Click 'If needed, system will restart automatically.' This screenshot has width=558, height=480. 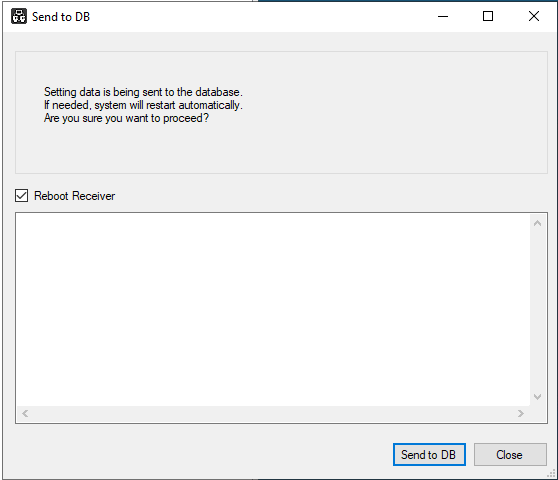(143, 105)
